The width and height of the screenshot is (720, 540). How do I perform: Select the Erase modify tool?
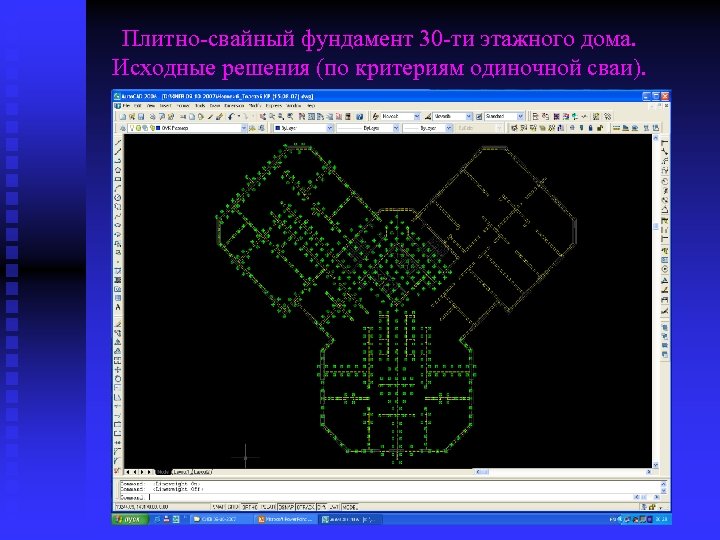point(118,324)
